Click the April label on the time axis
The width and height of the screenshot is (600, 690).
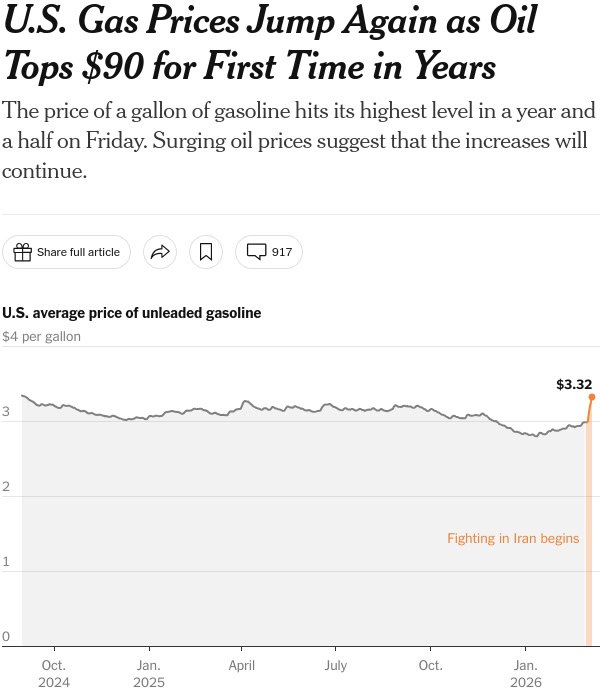coord(241,665)
